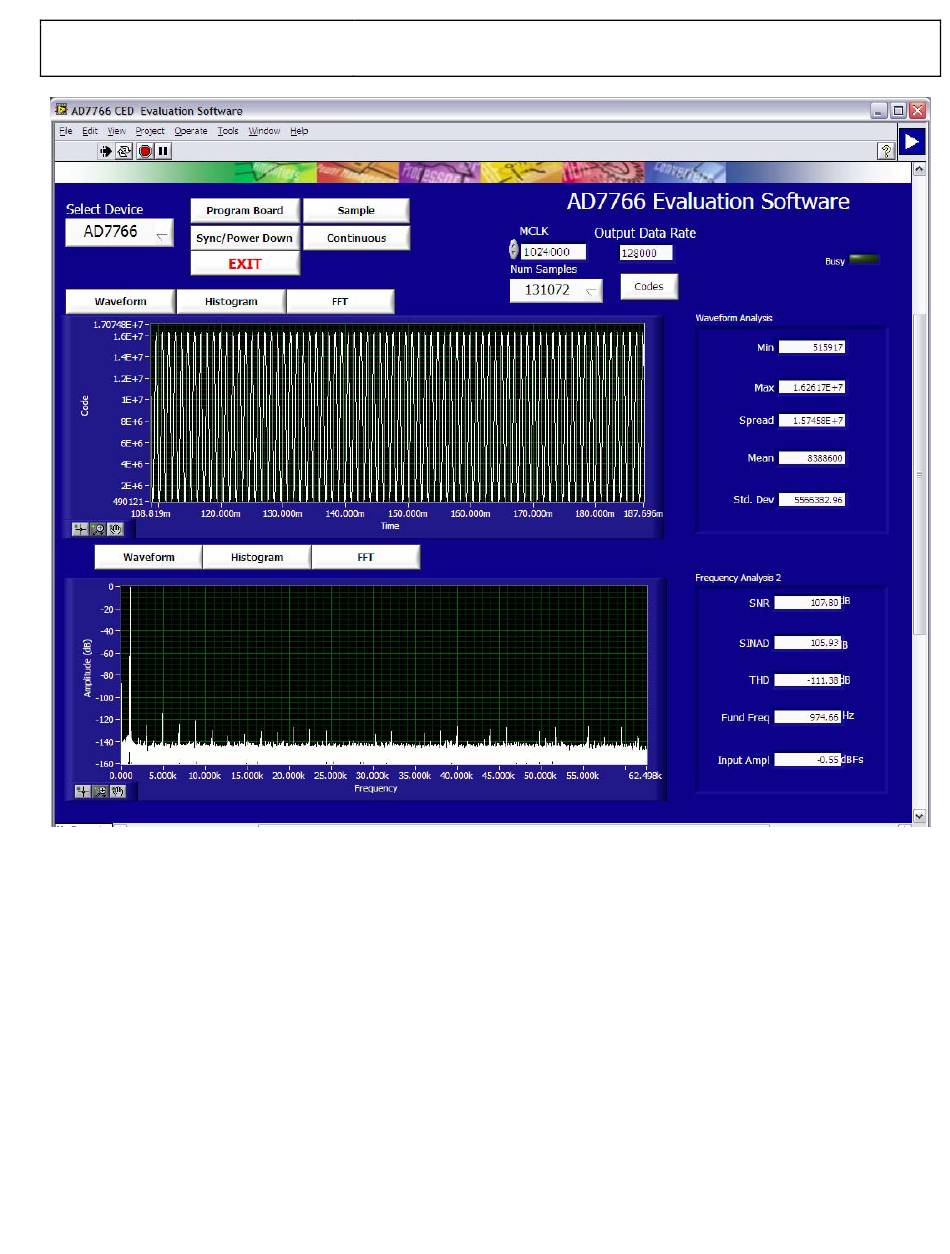The height and width of the screenshot is (1254, 950).
Task: Click the upper waveform time-domain plot
Action: (398, 413)
